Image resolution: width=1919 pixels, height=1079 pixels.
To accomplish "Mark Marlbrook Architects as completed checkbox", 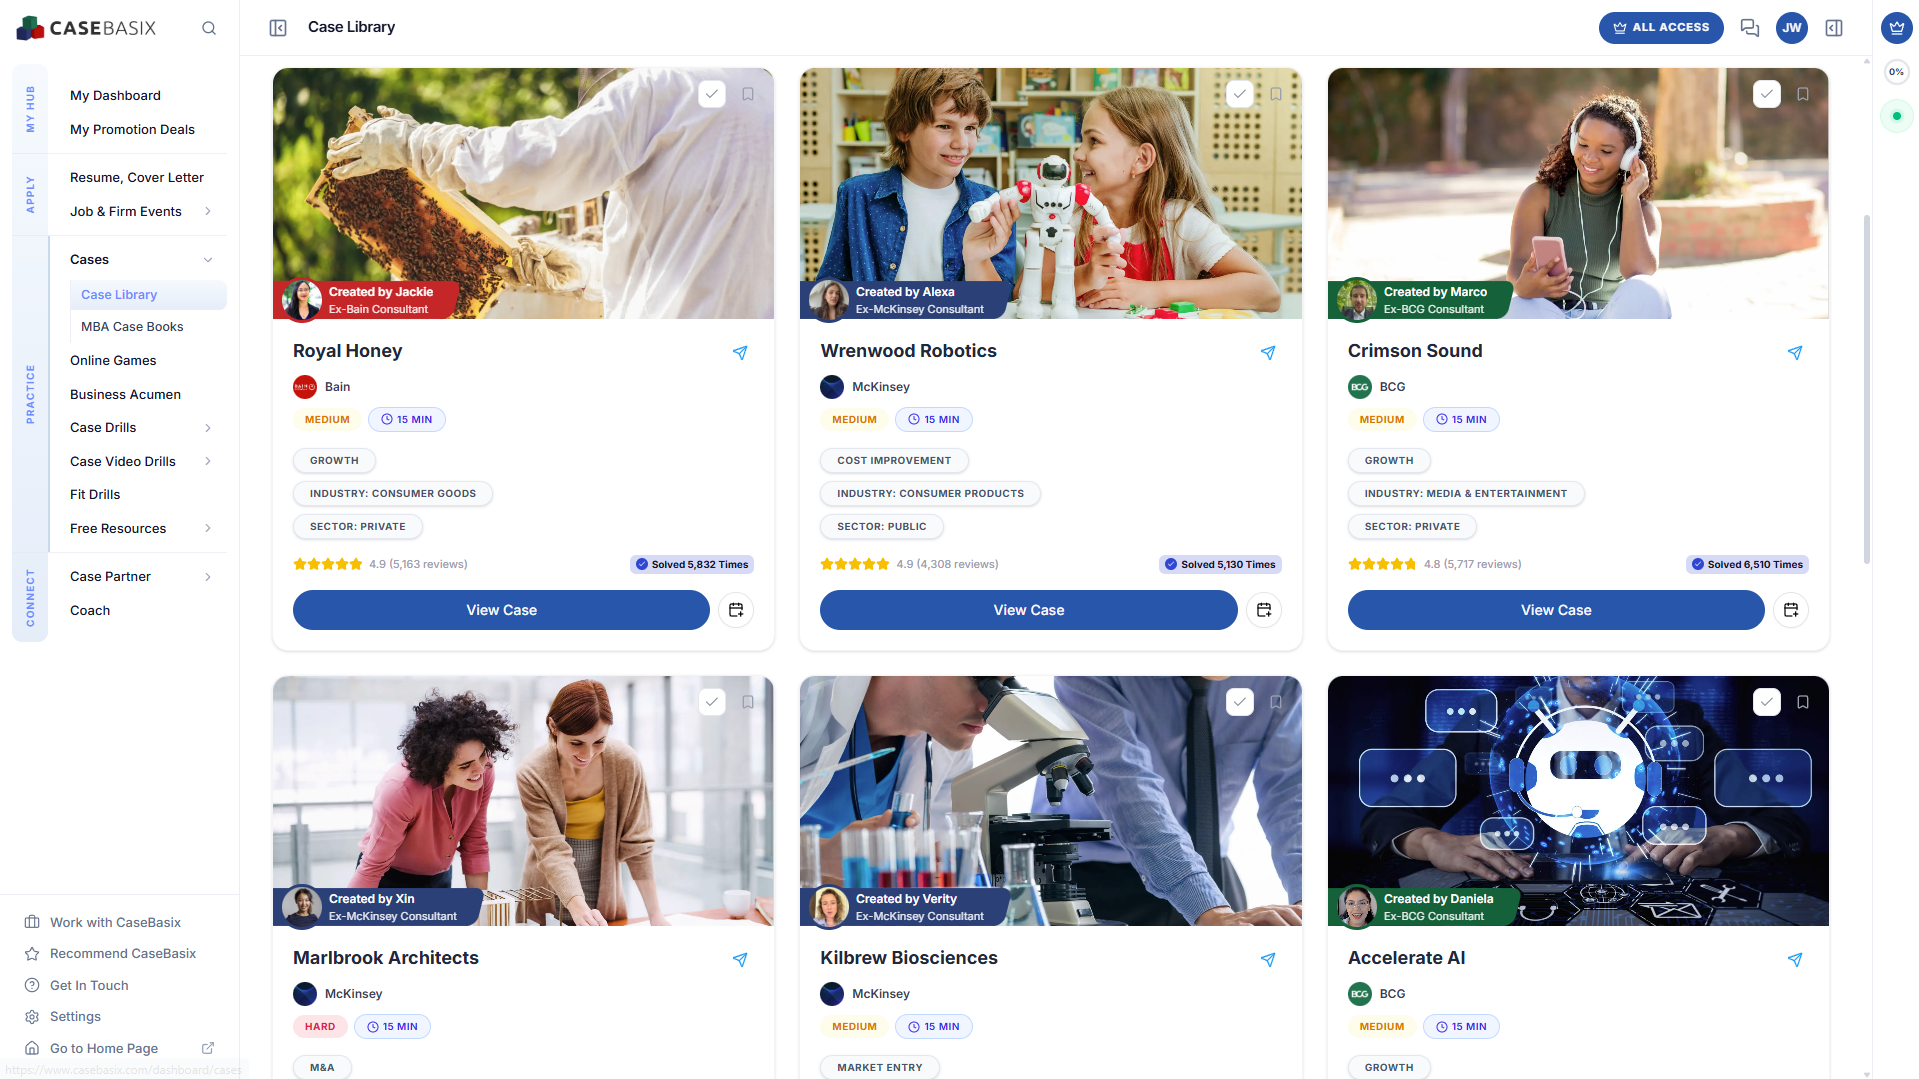I will (712, 702).
